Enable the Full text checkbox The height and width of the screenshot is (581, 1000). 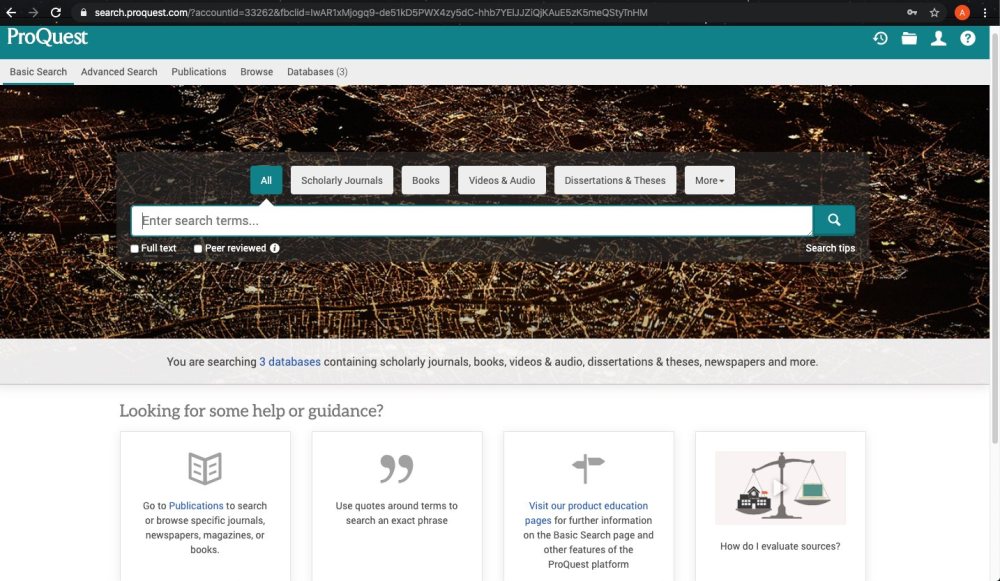click(x=133, y=248)
